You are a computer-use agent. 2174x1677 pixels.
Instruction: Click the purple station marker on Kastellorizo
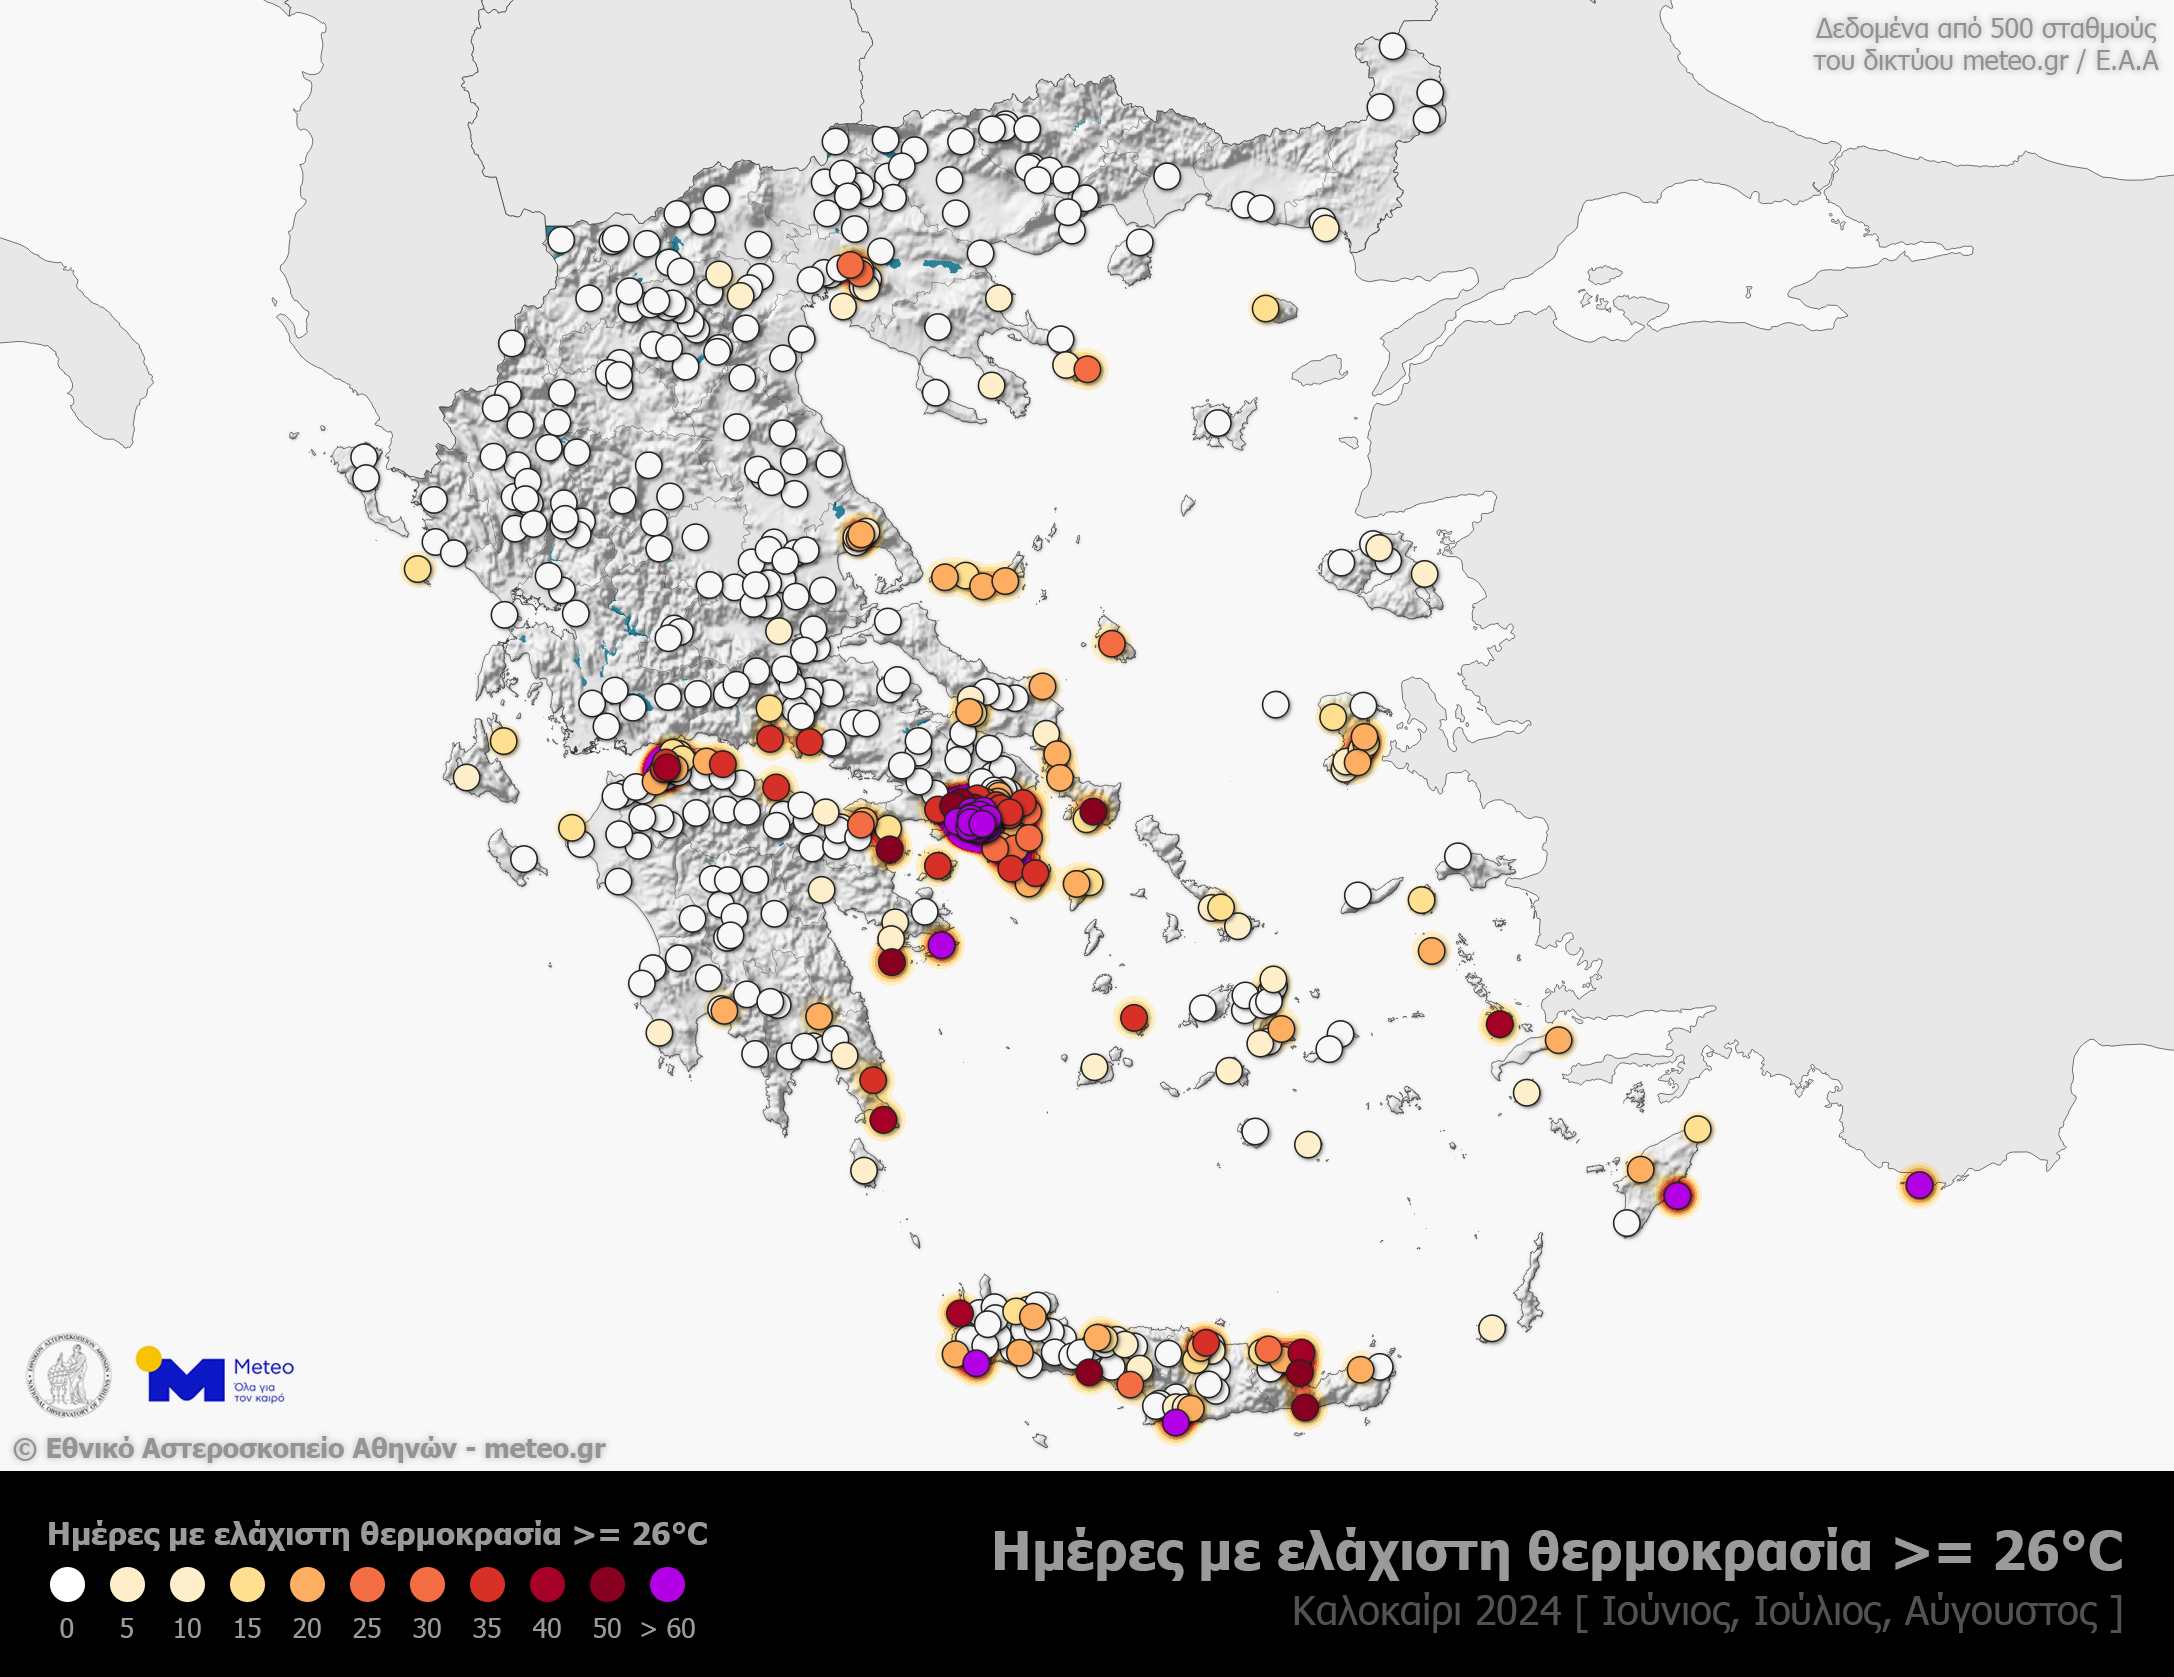(x=1919, y=1185)
